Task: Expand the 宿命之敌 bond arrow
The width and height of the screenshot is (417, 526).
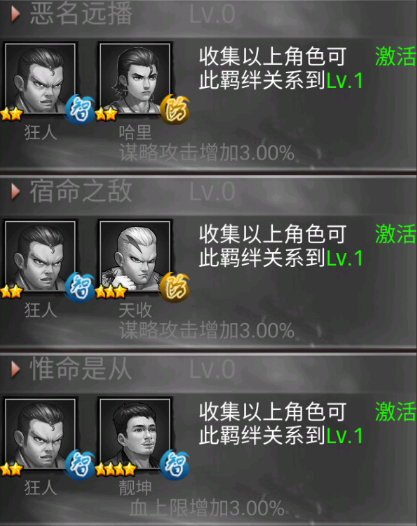Action: (15, 192)
